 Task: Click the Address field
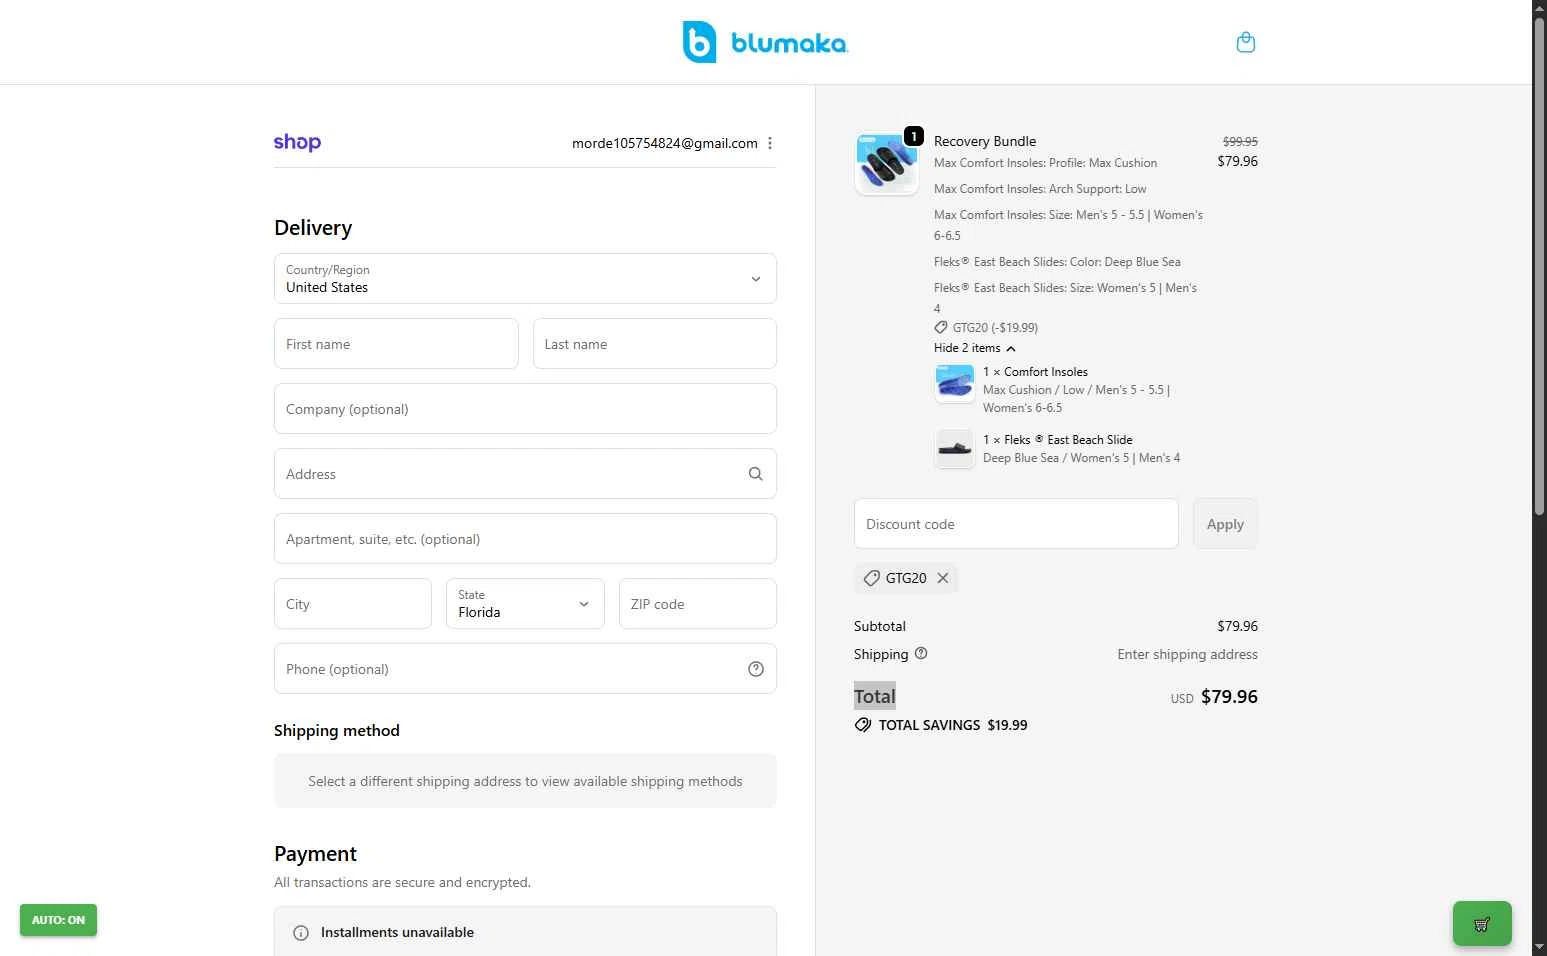525,474
